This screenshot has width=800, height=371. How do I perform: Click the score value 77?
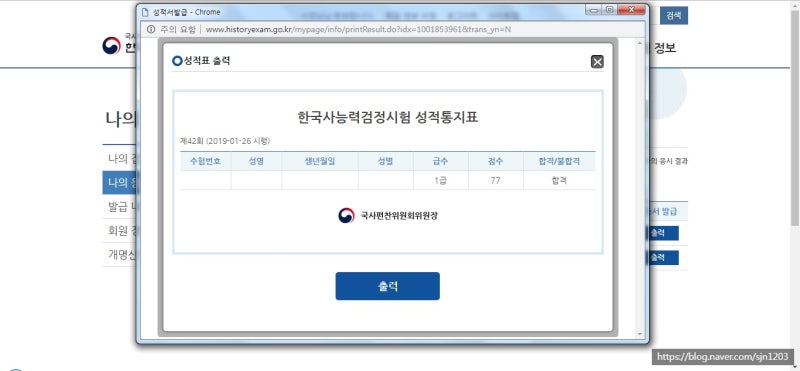coord(495,180)
